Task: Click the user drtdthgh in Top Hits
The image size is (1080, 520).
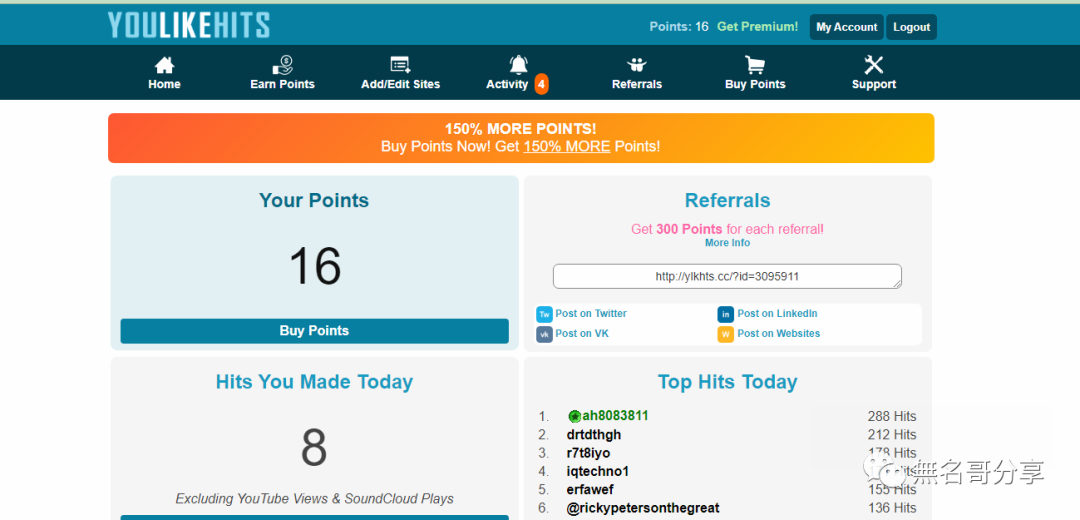Action: [594, 435]
